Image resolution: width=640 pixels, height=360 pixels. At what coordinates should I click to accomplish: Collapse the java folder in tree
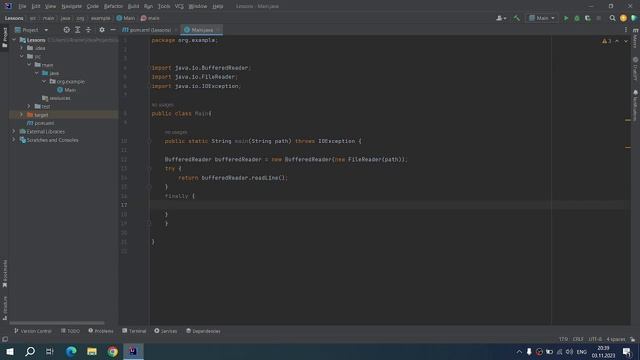[x=37, y=73]
